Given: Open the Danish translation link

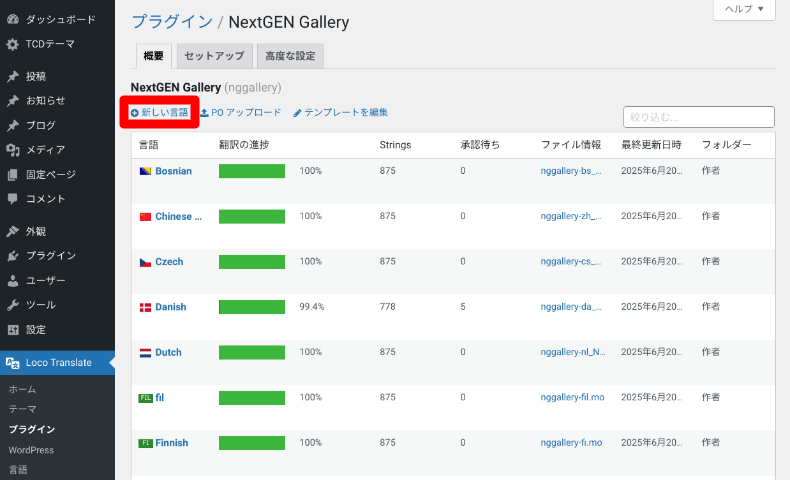Looking at the screenshot, I should (x=171, y=307).
